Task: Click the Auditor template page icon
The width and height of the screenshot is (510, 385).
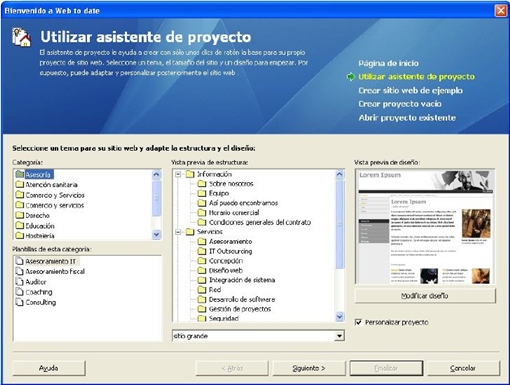Action: pos(20,282)
